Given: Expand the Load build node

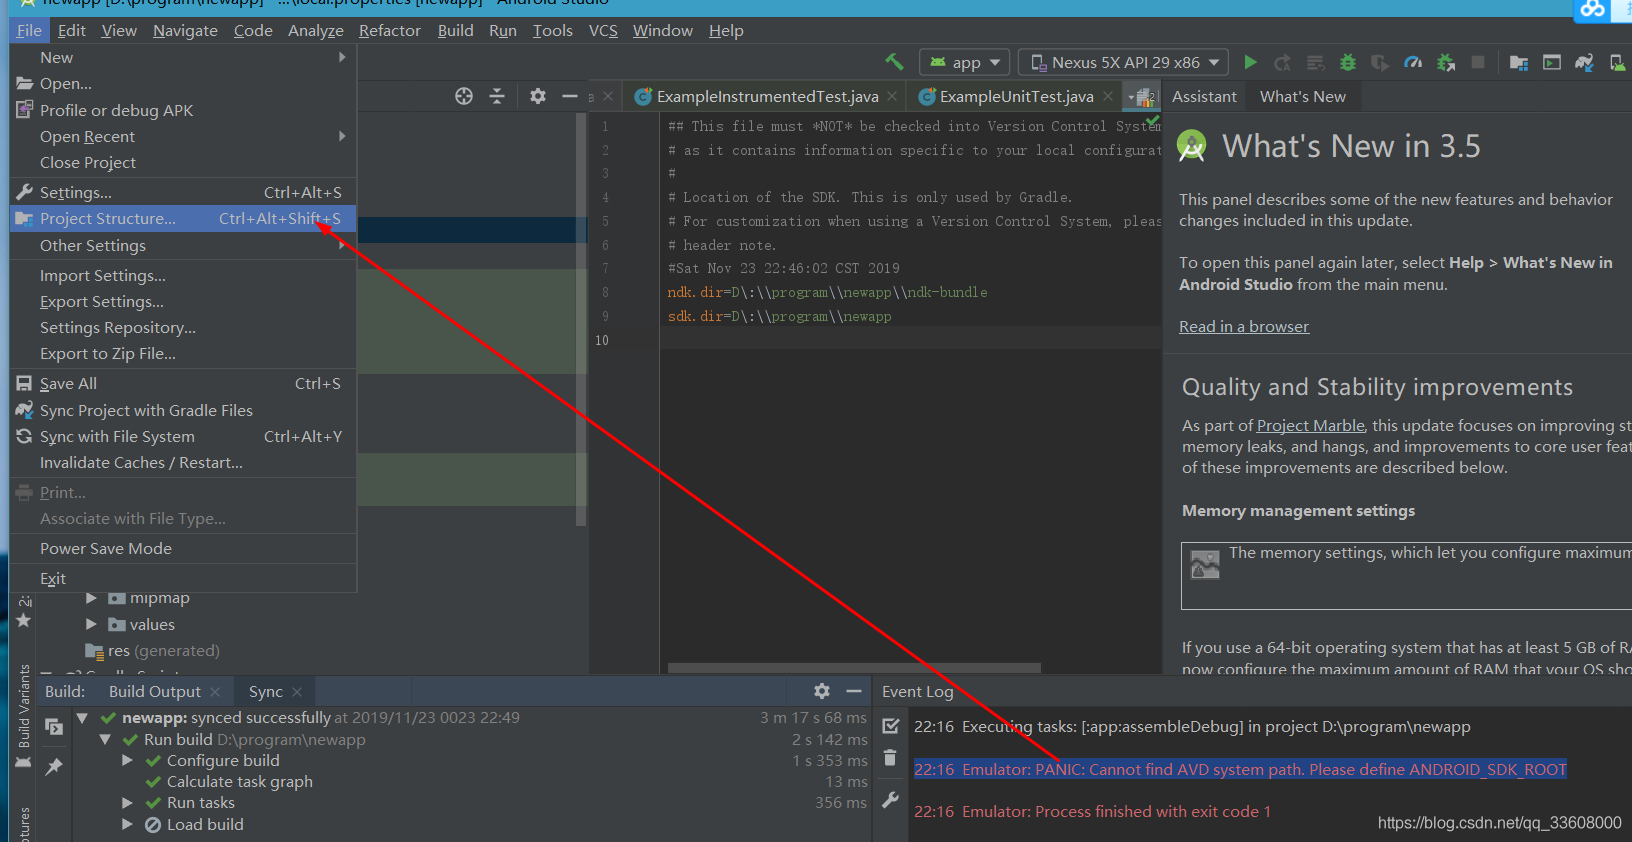Looking at the screenshot, I should [x=127, y=824].
